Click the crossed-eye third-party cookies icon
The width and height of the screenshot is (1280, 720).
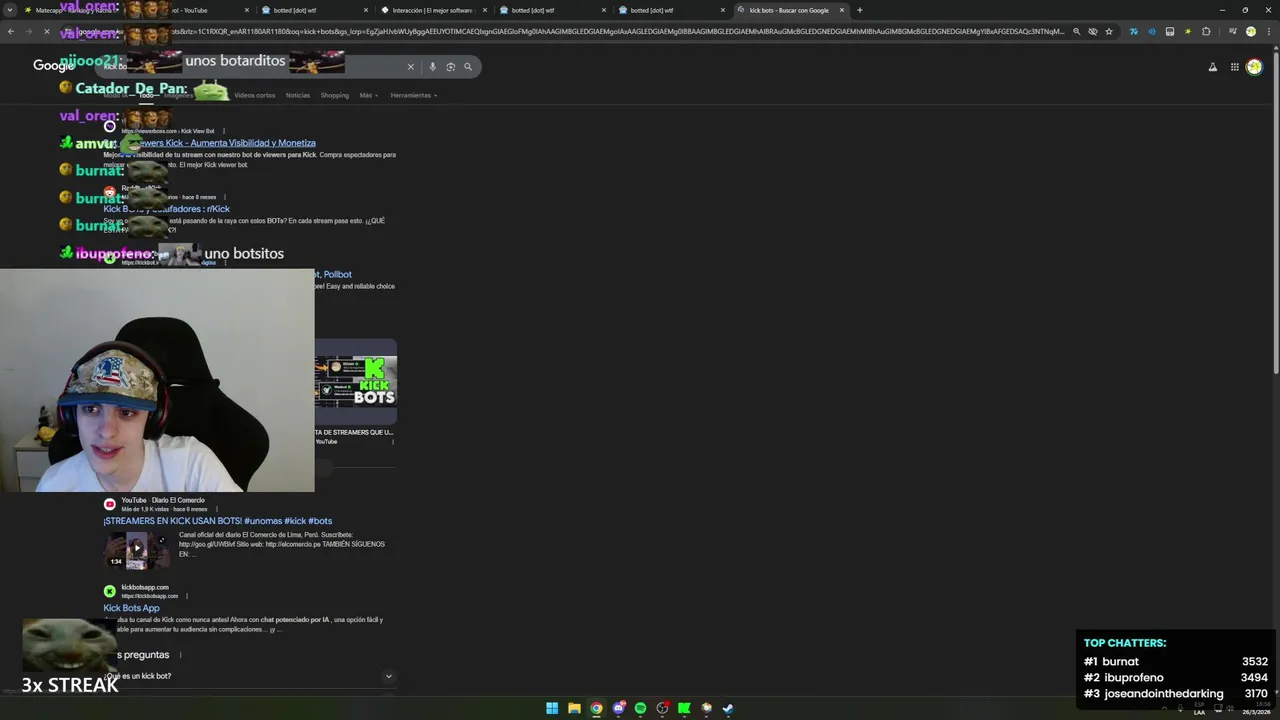(1093, 31)
